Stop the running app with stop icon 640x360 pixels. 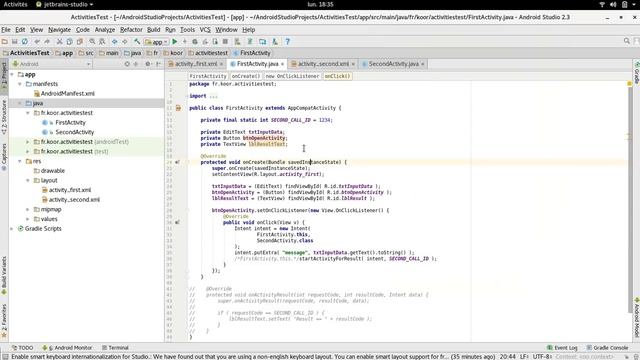[x=225, y=42]
